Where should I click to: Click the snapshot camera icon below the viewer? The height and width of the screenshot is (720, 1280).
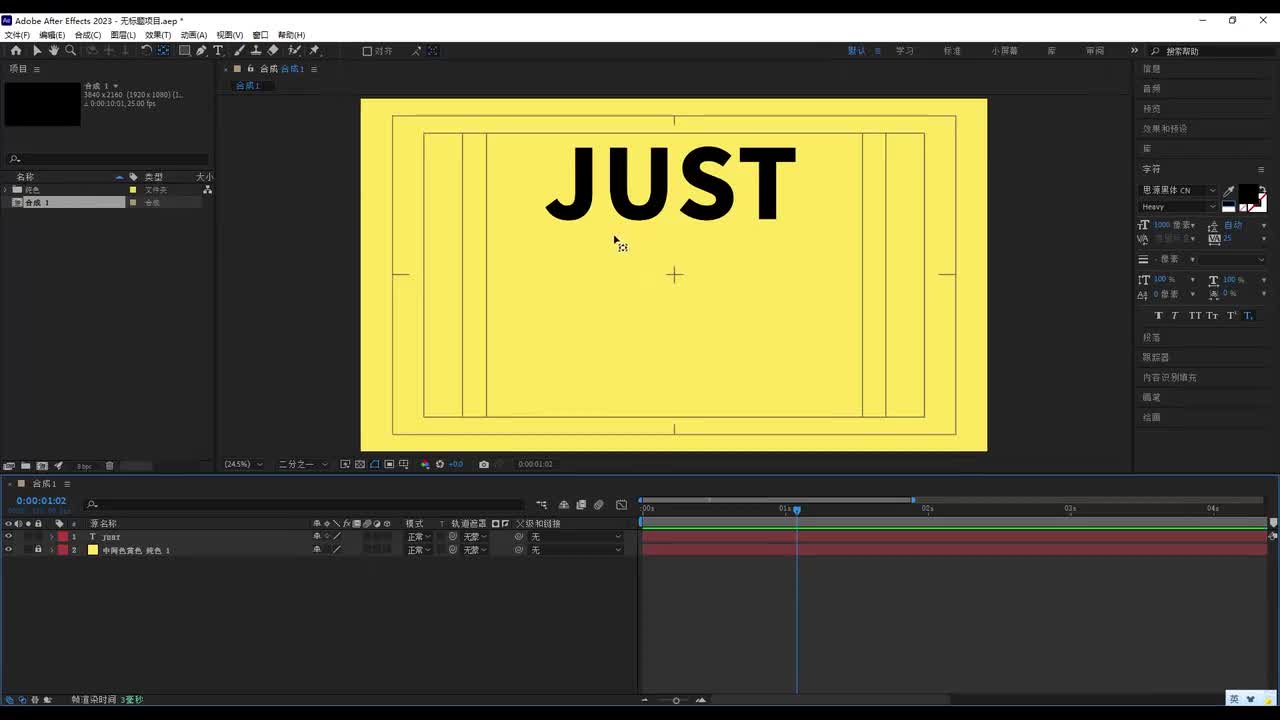(x=484, y=464)
